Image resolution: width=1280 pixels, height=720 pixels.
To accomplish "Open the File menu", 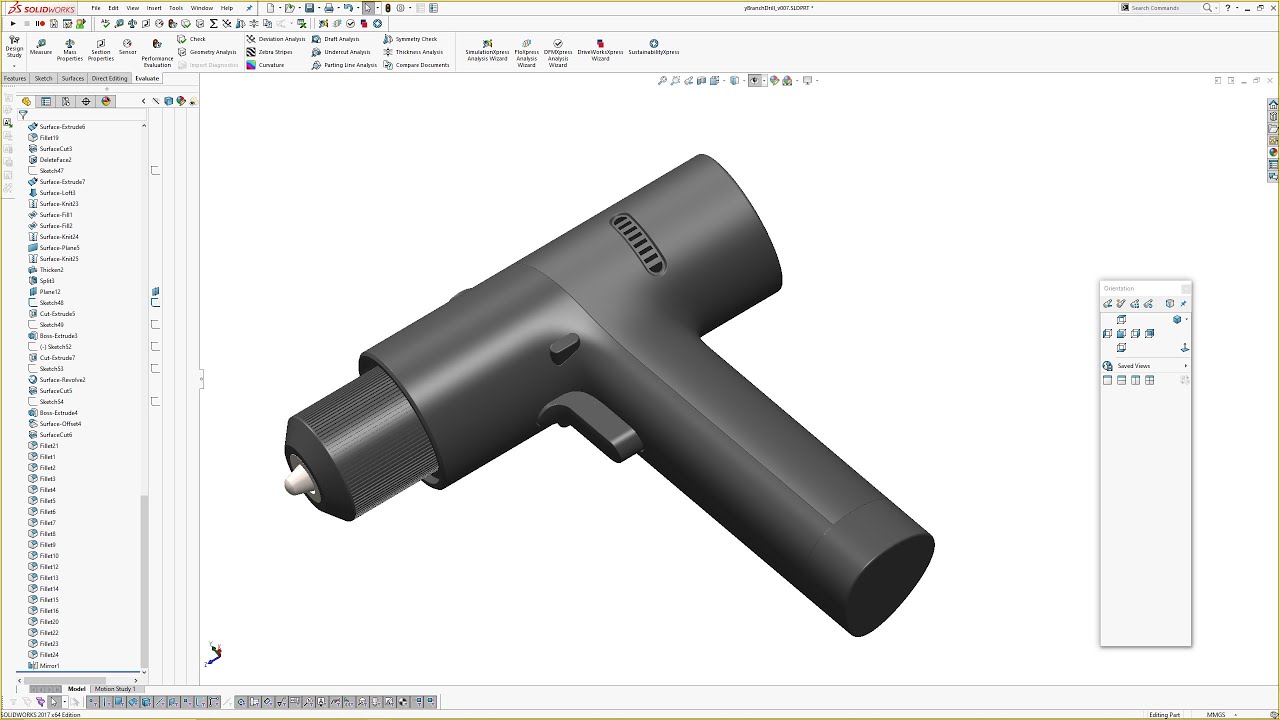I will point(96,8).
